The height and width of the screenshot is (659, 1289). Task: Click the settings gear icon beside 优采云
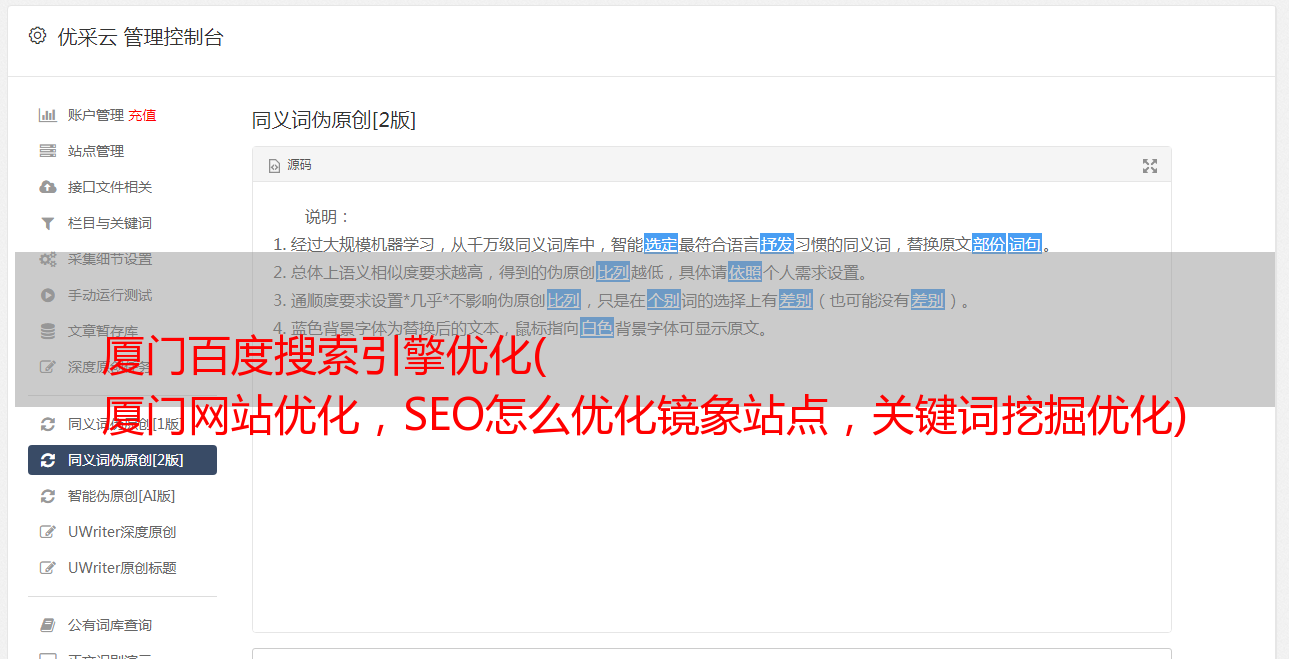[x=37, y=36]
